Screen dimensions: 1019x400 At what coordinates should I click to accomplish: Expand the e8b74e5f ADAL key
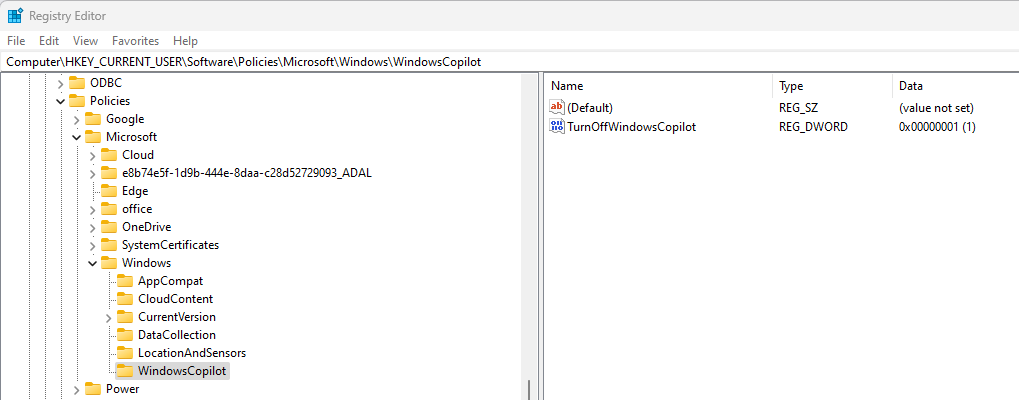point(93,173)
